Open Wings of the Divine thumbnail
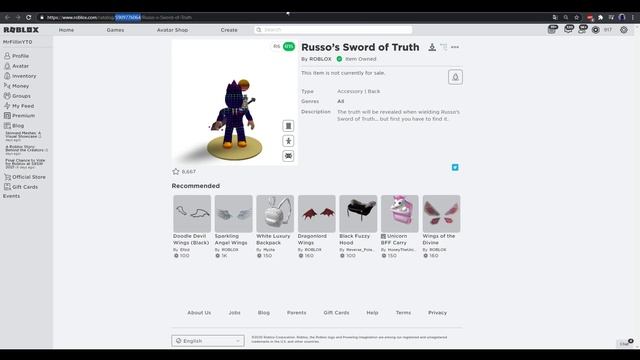The image size is (640, 360). tap(442, 213)
